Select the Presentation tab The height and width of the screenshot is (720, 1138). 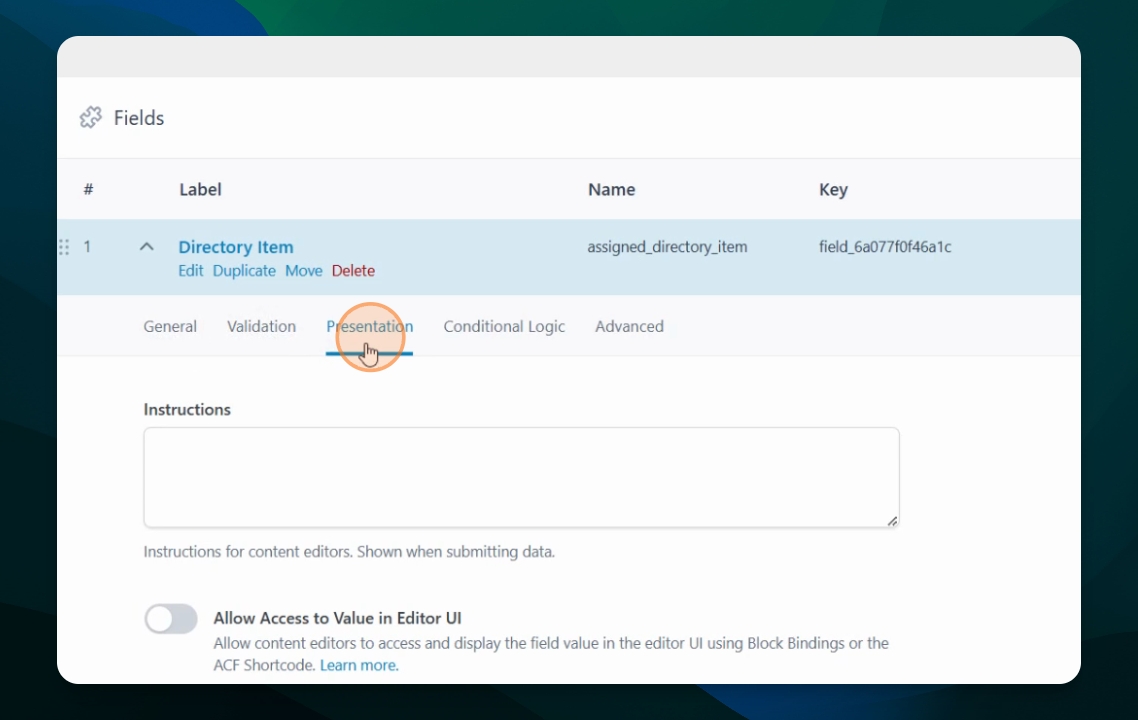tap(369, 327)
